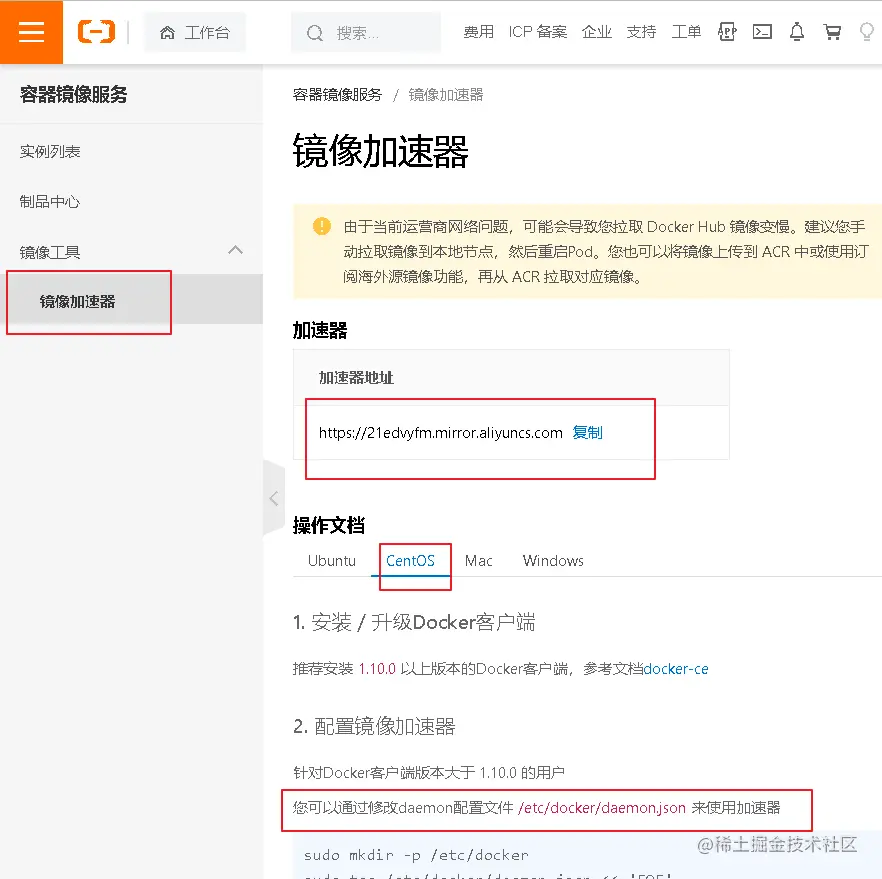Open the 支持 menu
The height and width of the screenshot is (879, 882).
point(641,32)
